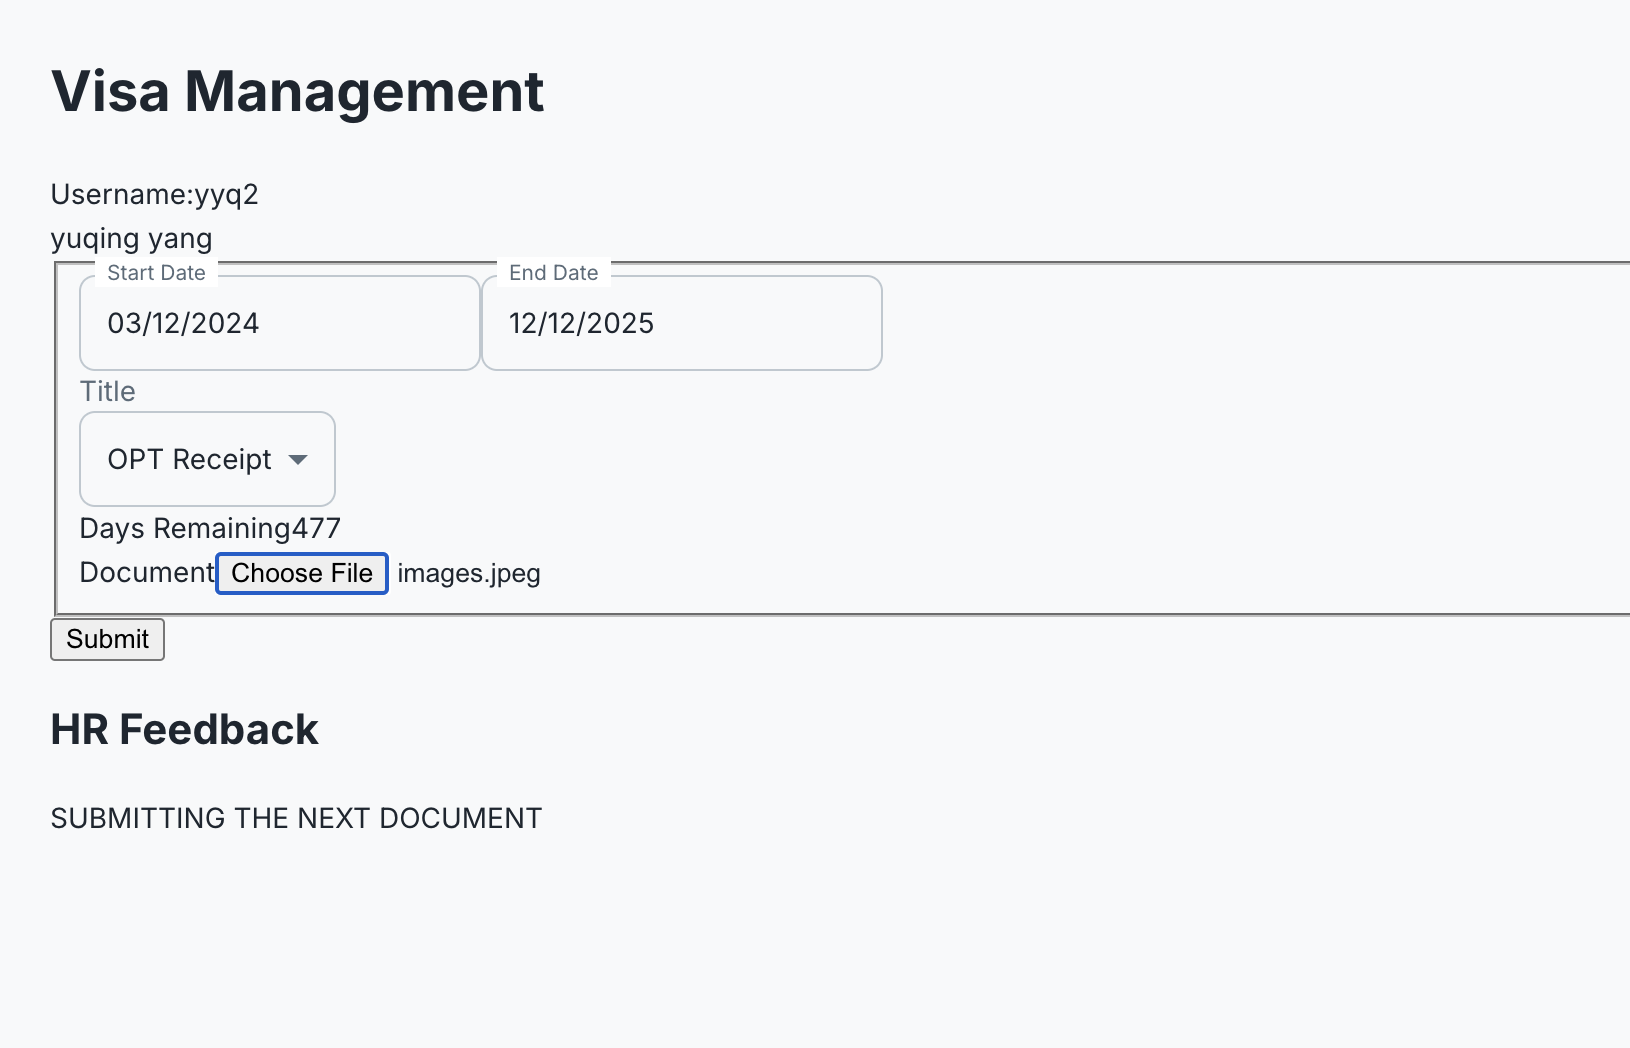Click the Start Date field

tap(279, 322)
